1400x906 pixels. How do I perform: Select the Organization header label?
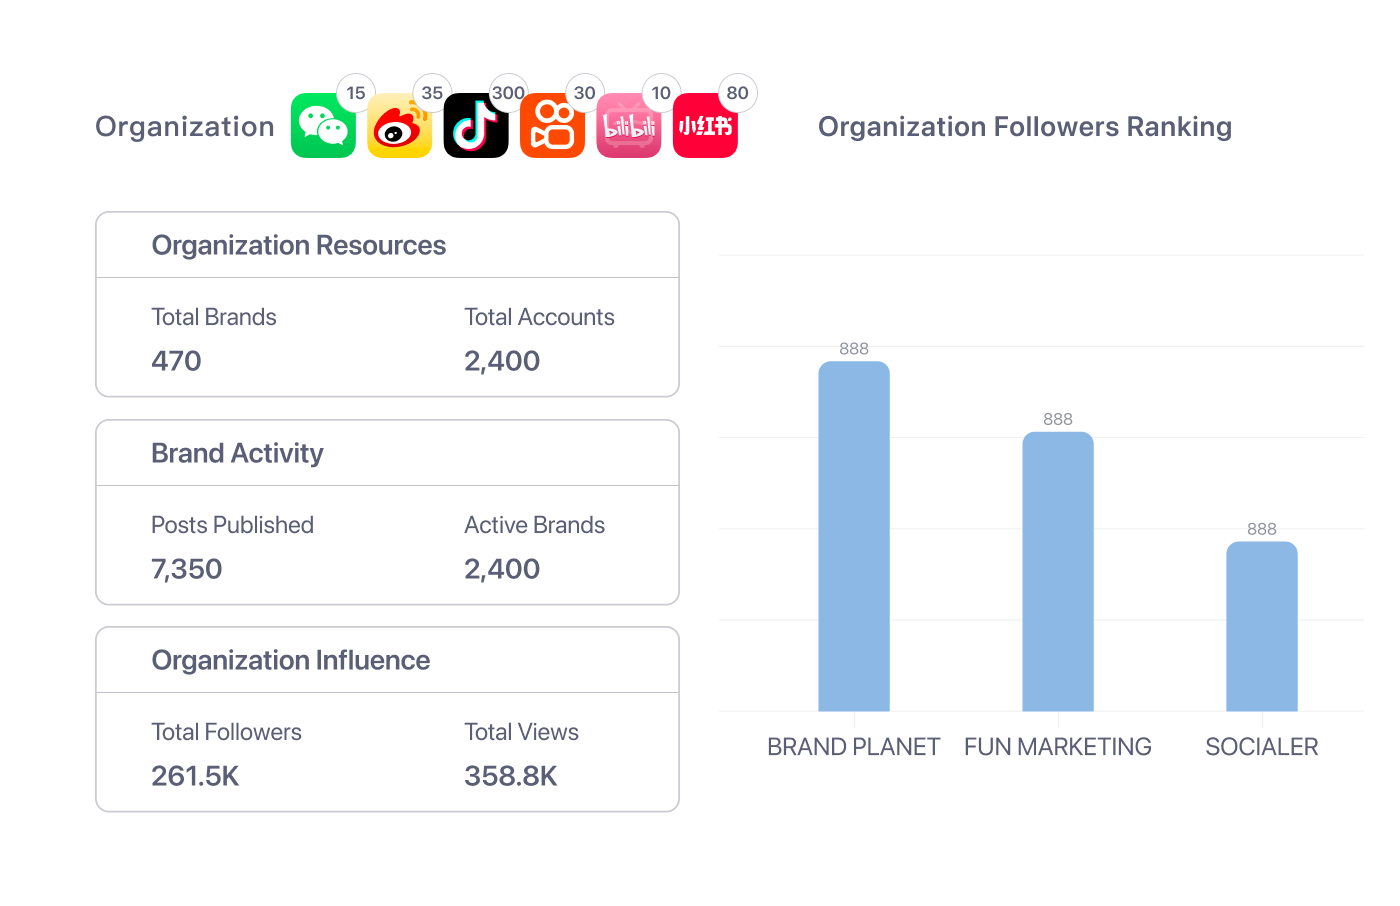click(x=184, y=126)
